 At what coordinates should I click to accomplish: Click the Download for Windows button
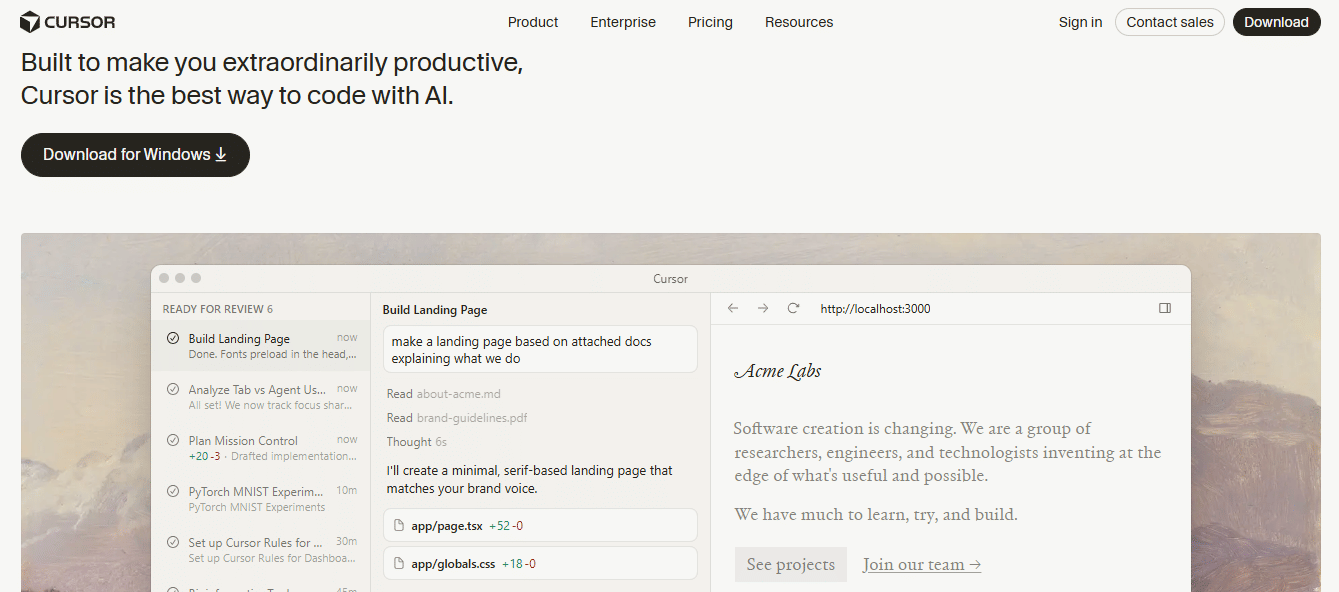tap(135, 155)
